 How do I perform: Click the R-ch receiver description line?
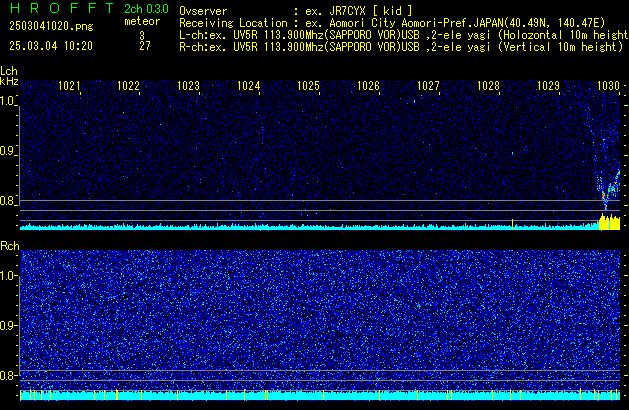pos(401,47)
